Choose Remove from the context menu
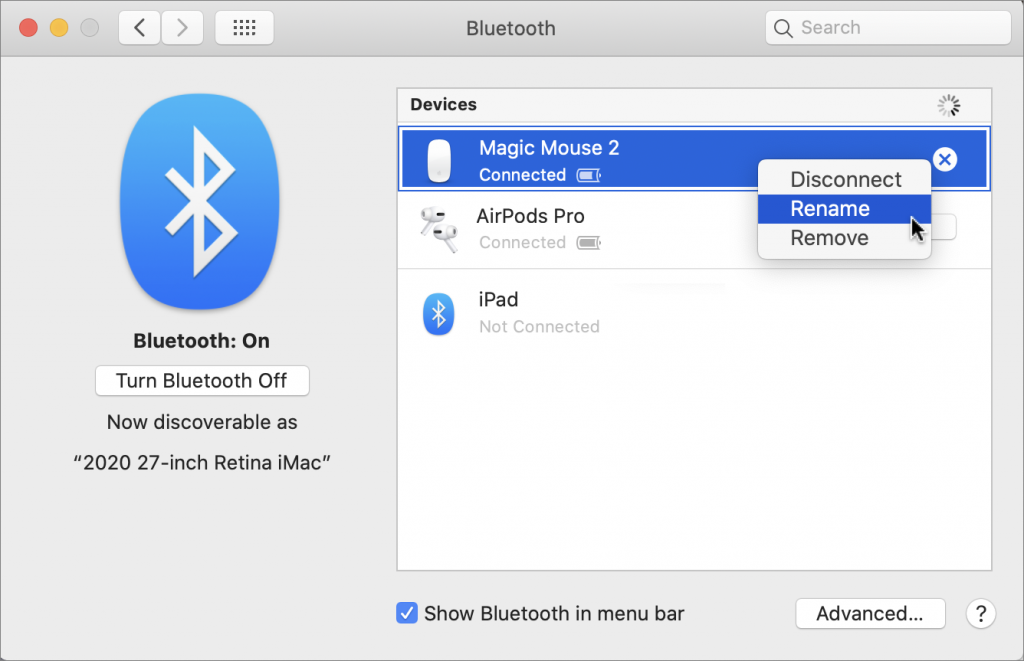This screenshot has width=1024, height=661. click(x=829, y=238)
